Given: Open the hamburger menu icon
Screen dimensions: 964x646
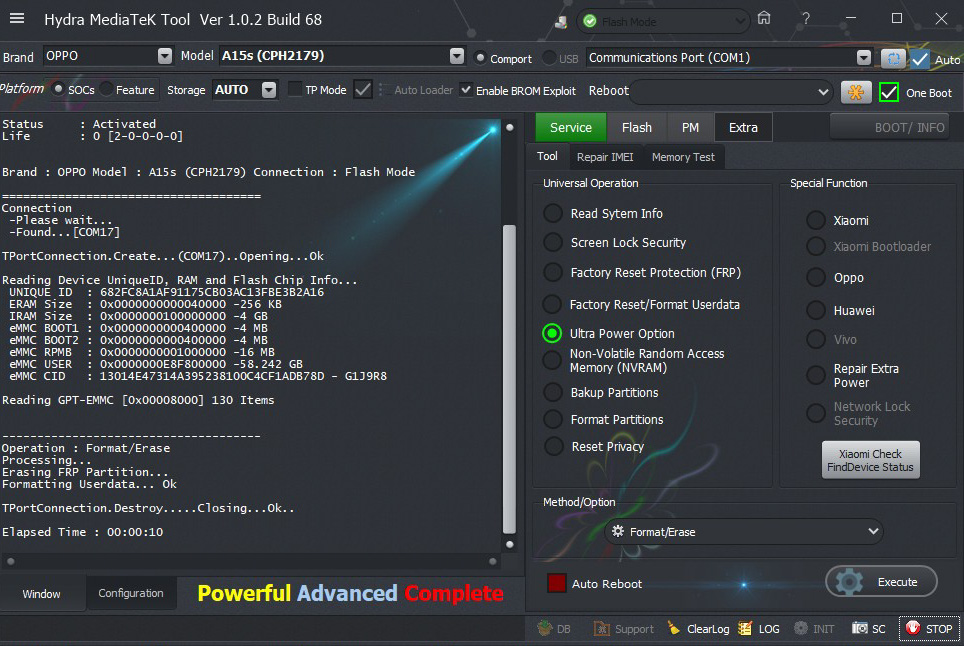Looking at the screenshot, I should click(x=17, y=19).
